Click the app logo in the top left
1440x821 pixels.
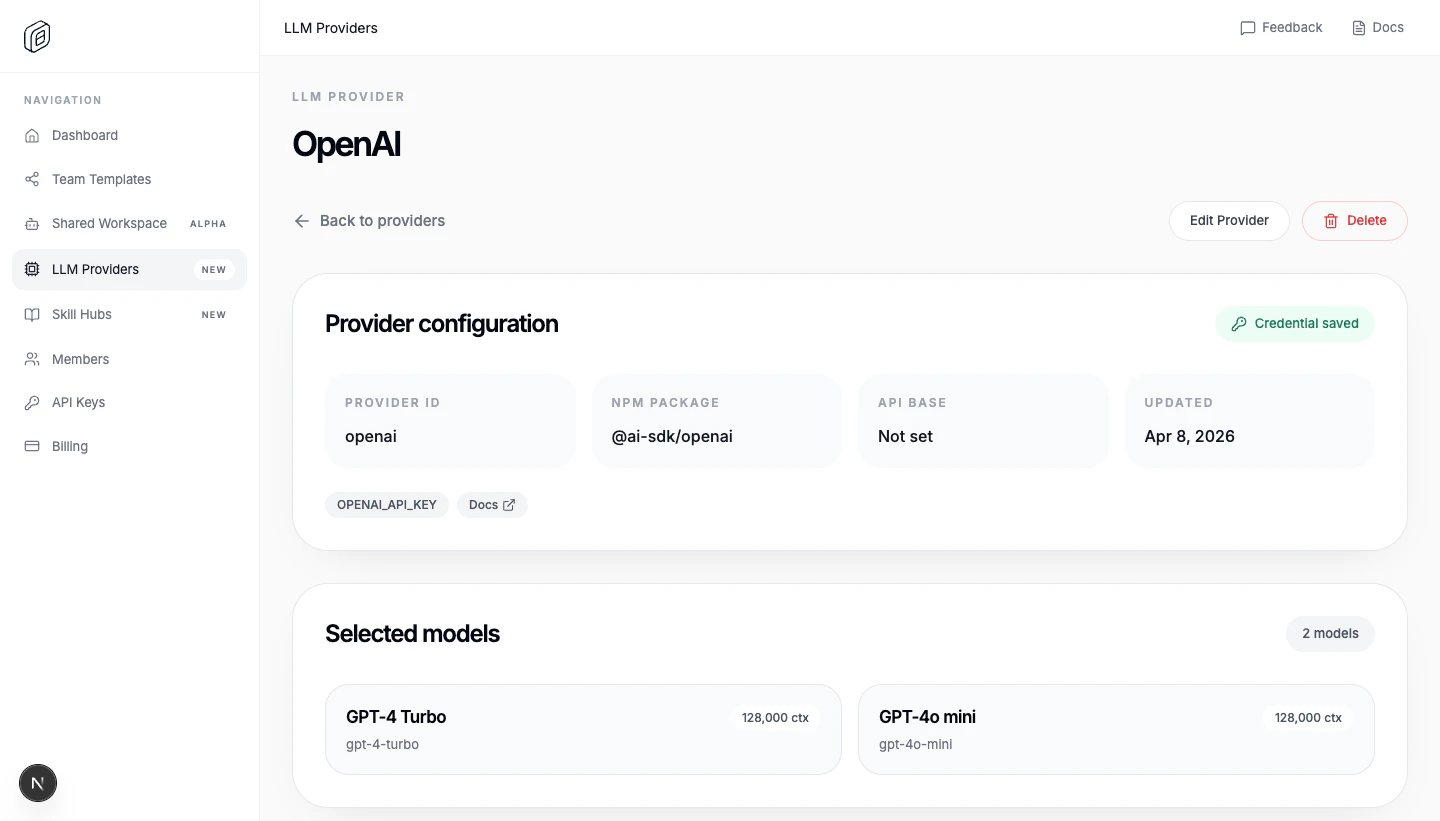36,36
